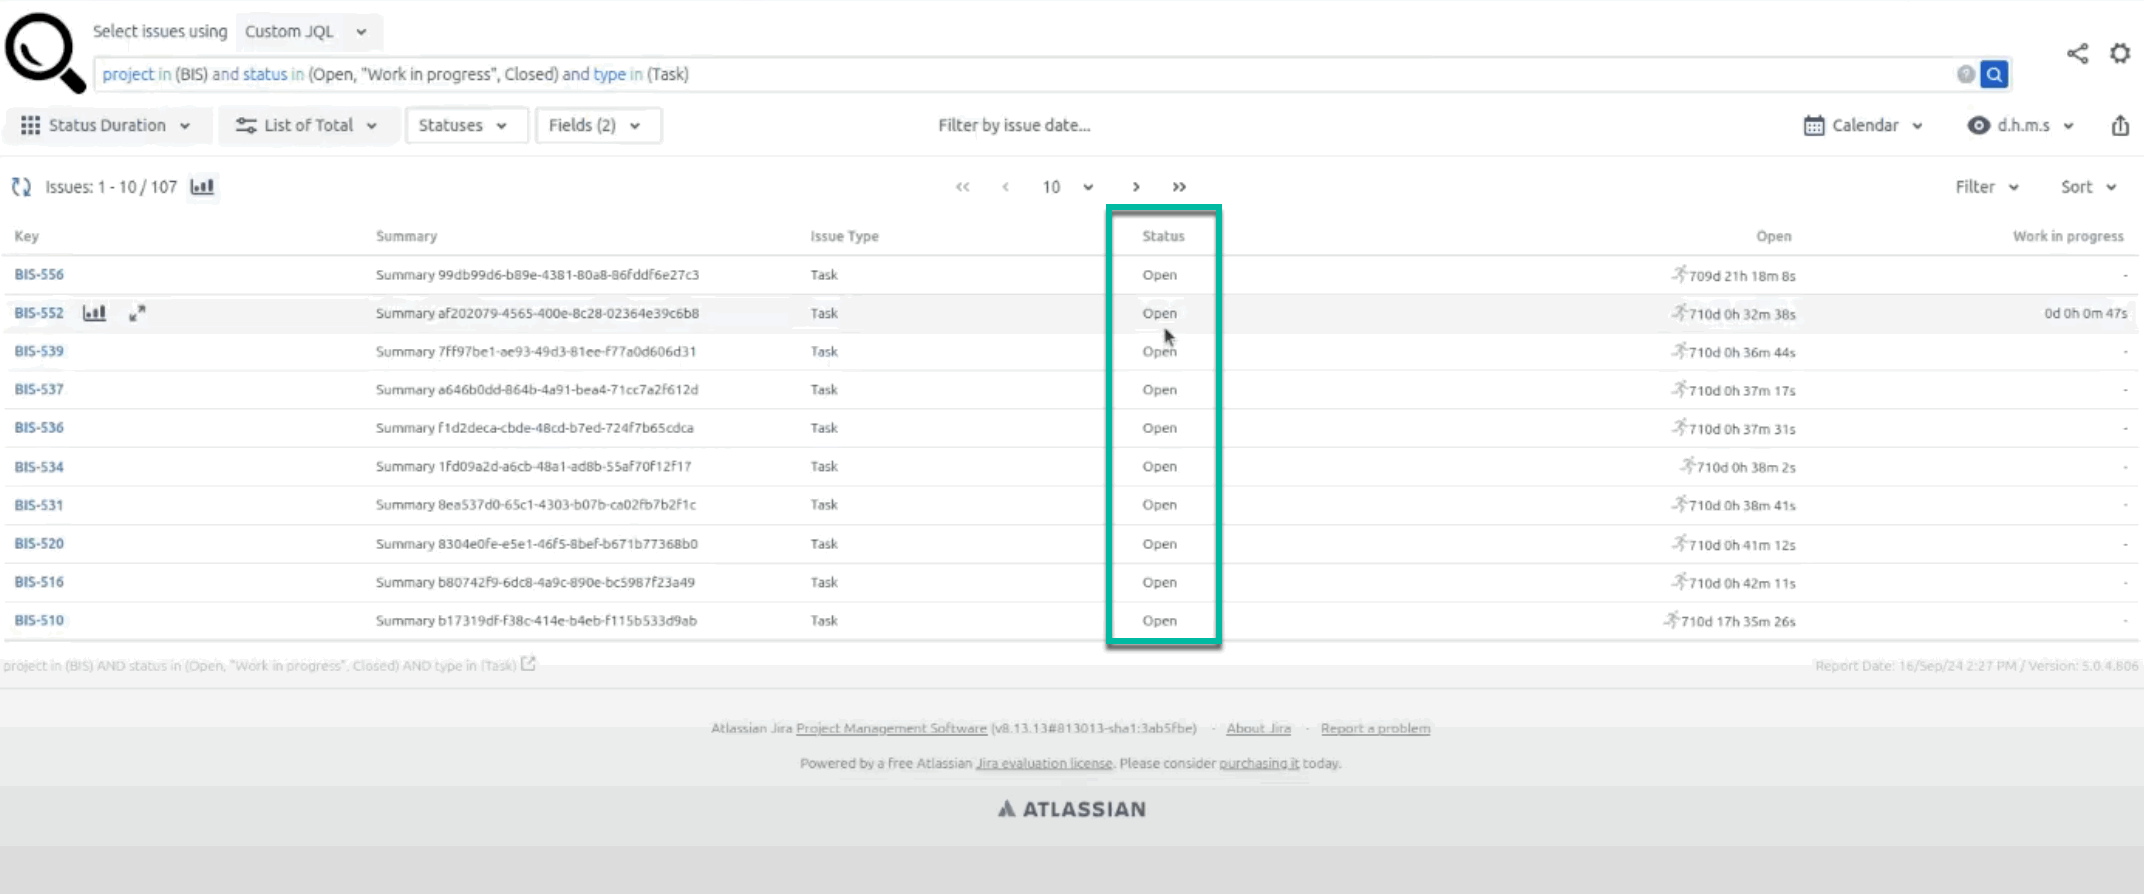Open the List of Total dropdown
The height and width of the screenshot is (894, 2144).
(306, 126)
